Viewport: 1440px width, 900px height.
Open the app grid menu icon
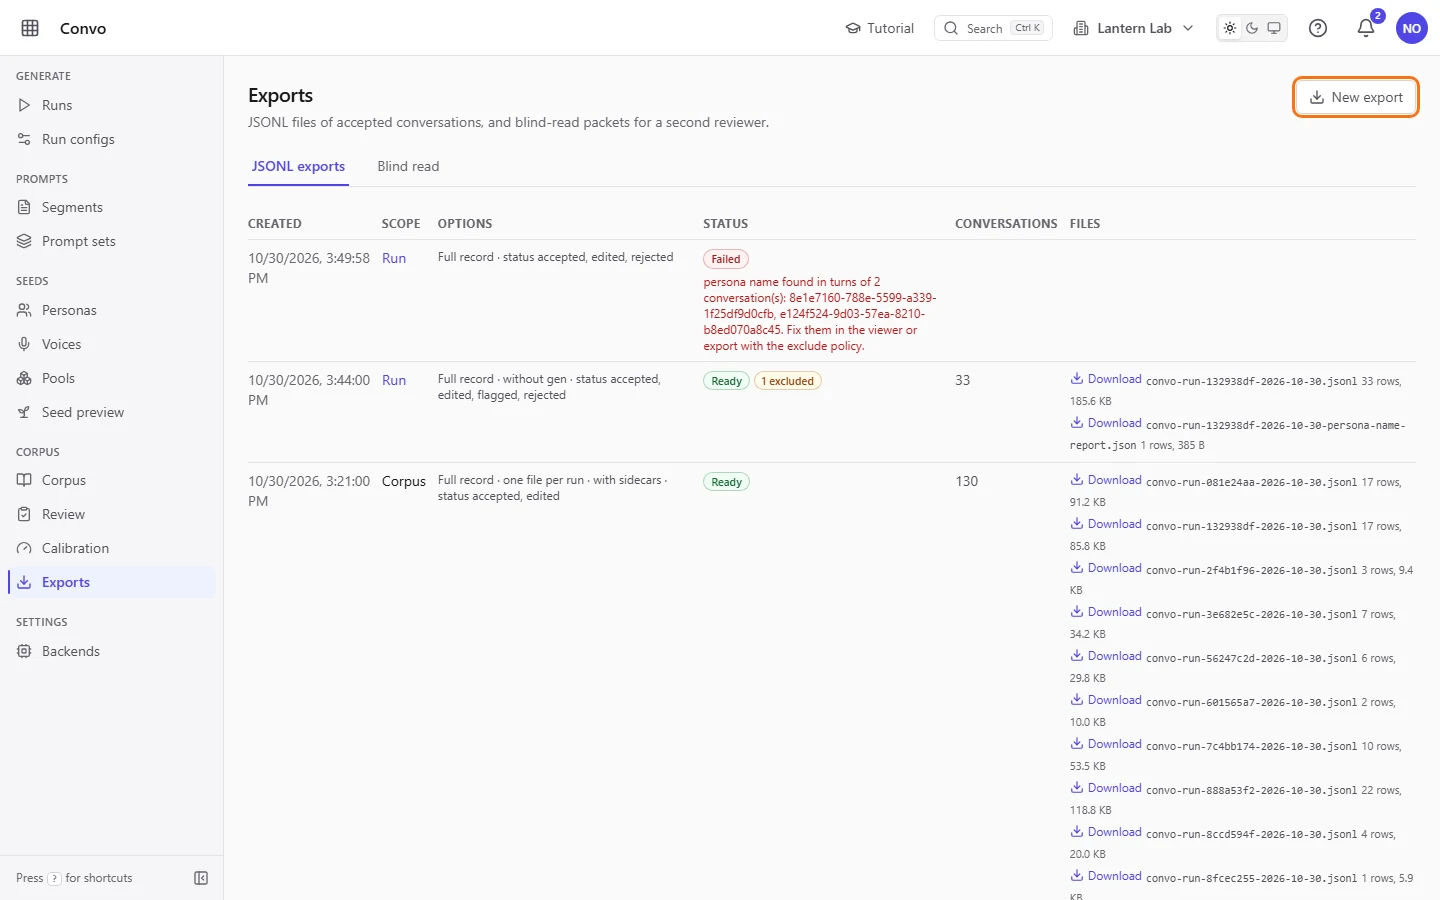pos(30,28)
